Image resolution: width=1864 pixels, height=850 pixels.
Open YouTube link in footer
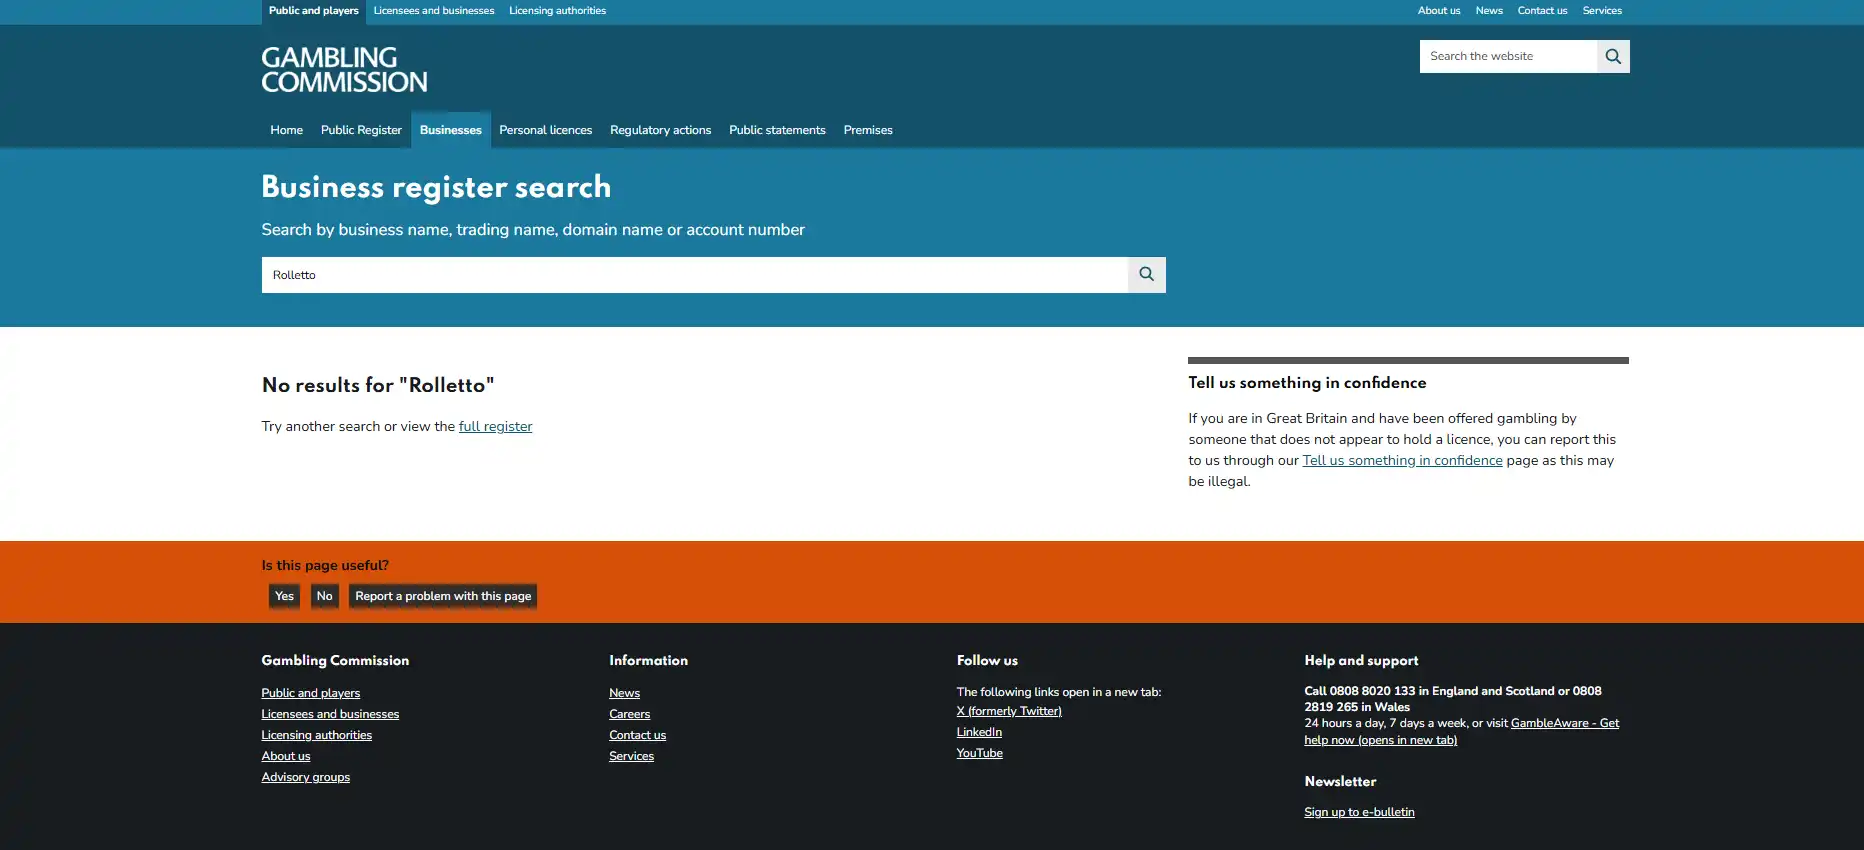click(x=980, y=753)
